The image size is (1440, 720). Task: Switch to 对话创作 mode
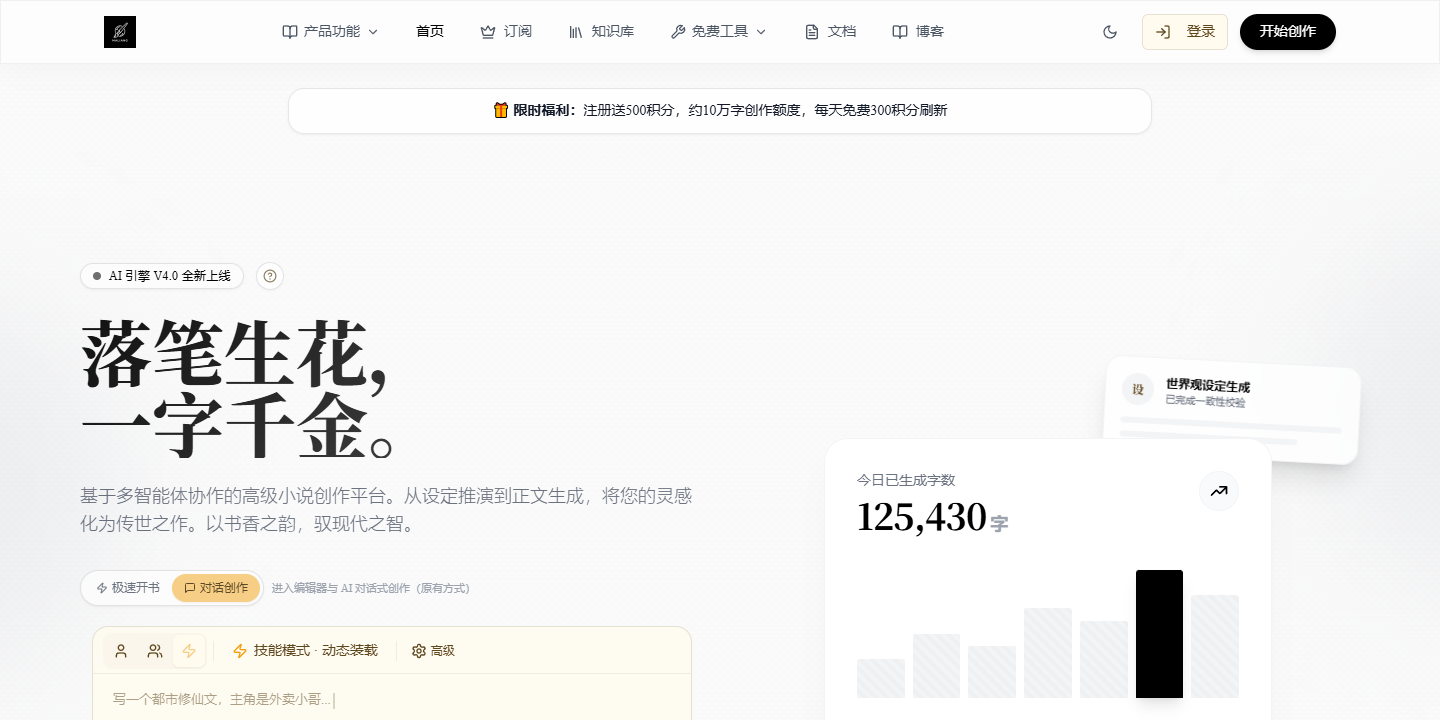pos(216,588)
